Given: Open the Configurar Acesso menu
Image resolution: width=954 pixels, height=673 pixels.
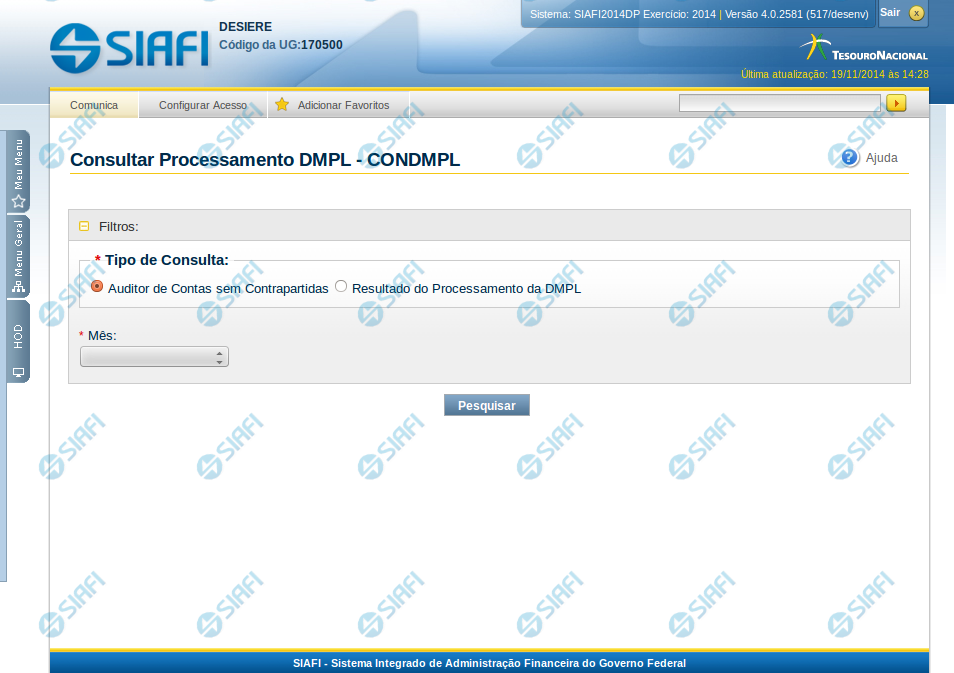Looking at the screenshot, I should point(203,105).
